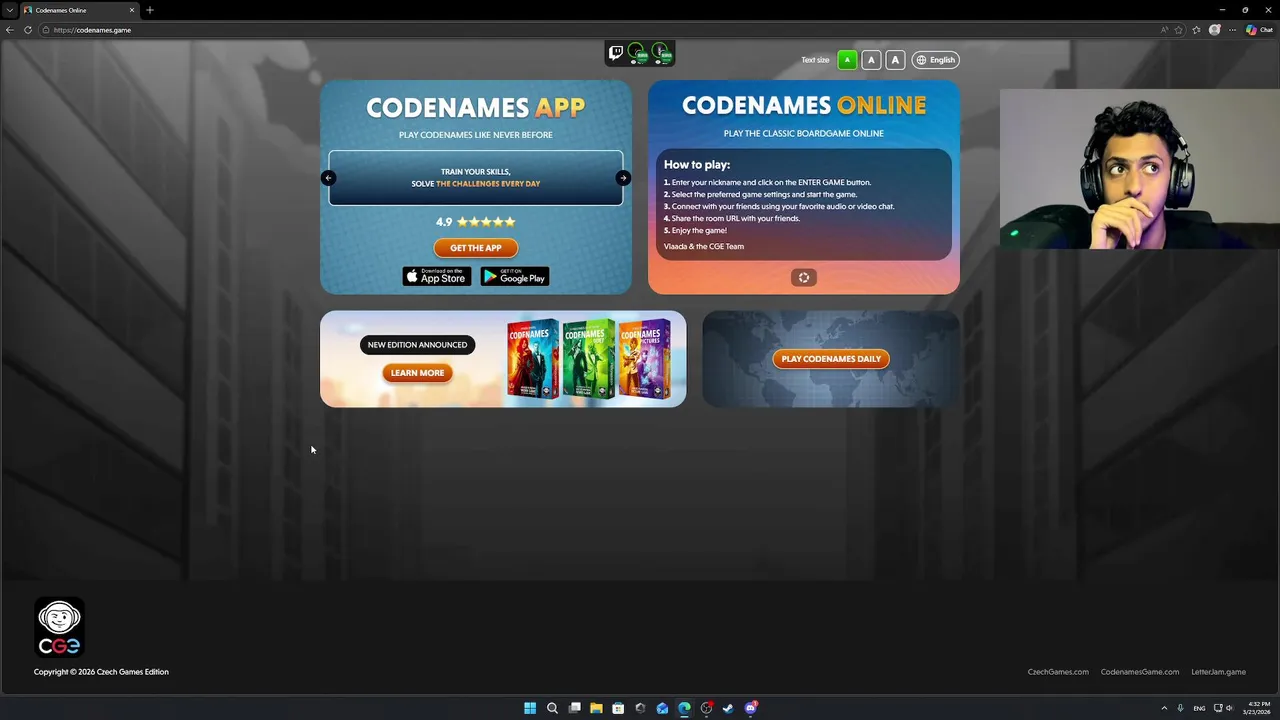Screen dimensions: 1280x720
Task: Close the Codenames Online tab
Action: pos(132,10)
